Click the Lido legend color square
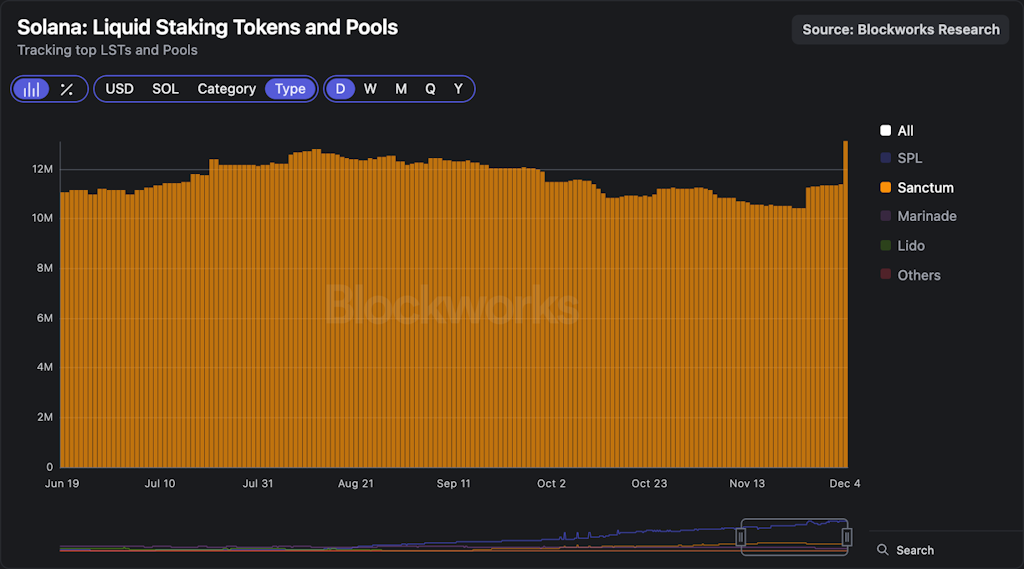 pyautogui.click(x=885, y=245)
